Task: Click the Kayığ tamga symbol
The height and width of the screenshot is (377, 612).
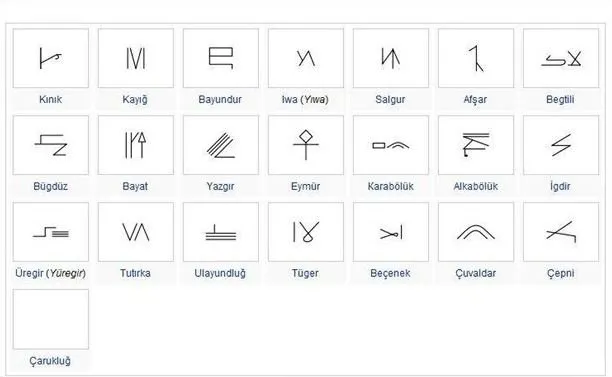Action: pyautogui.click(x=136, y=58)
